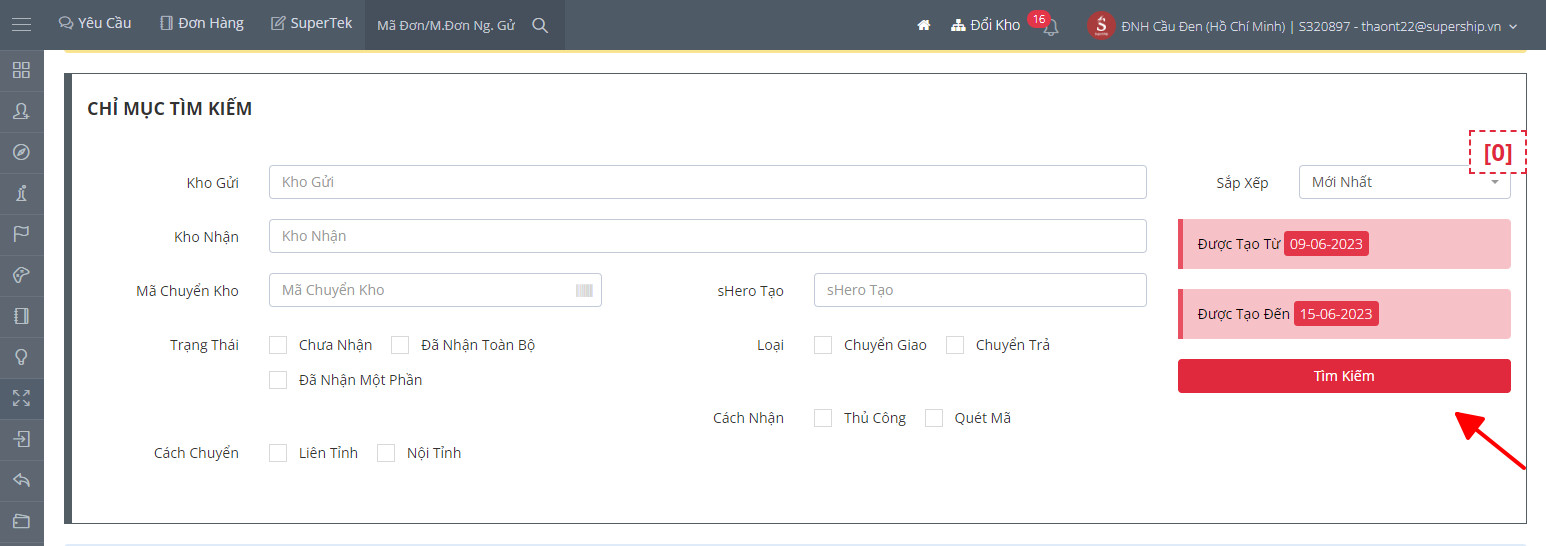Tick the Nội Tỉnh checkbox

click(386, 453)
